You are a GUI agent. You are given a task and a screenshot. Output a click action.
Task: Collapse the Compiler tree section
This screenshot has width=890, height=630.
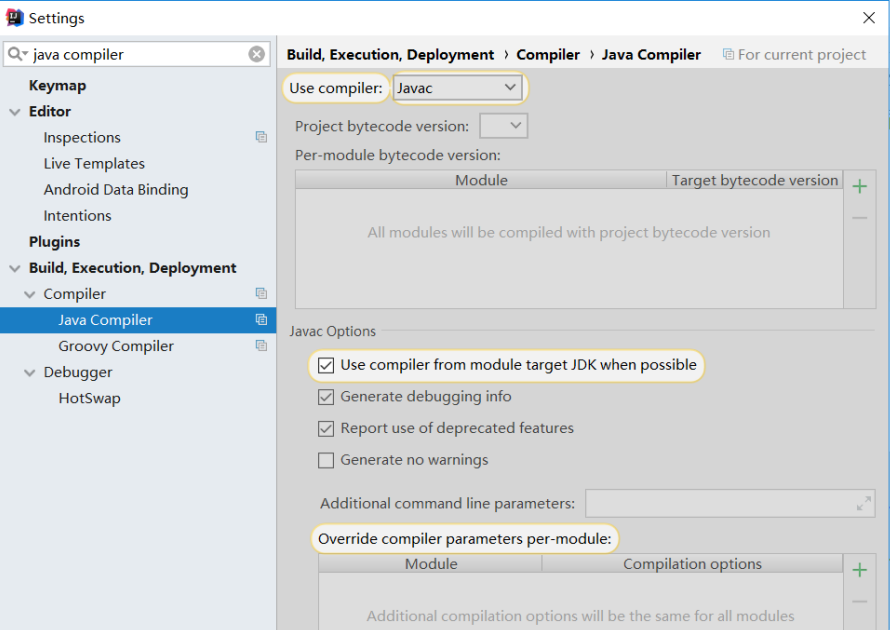pos(28,293)
